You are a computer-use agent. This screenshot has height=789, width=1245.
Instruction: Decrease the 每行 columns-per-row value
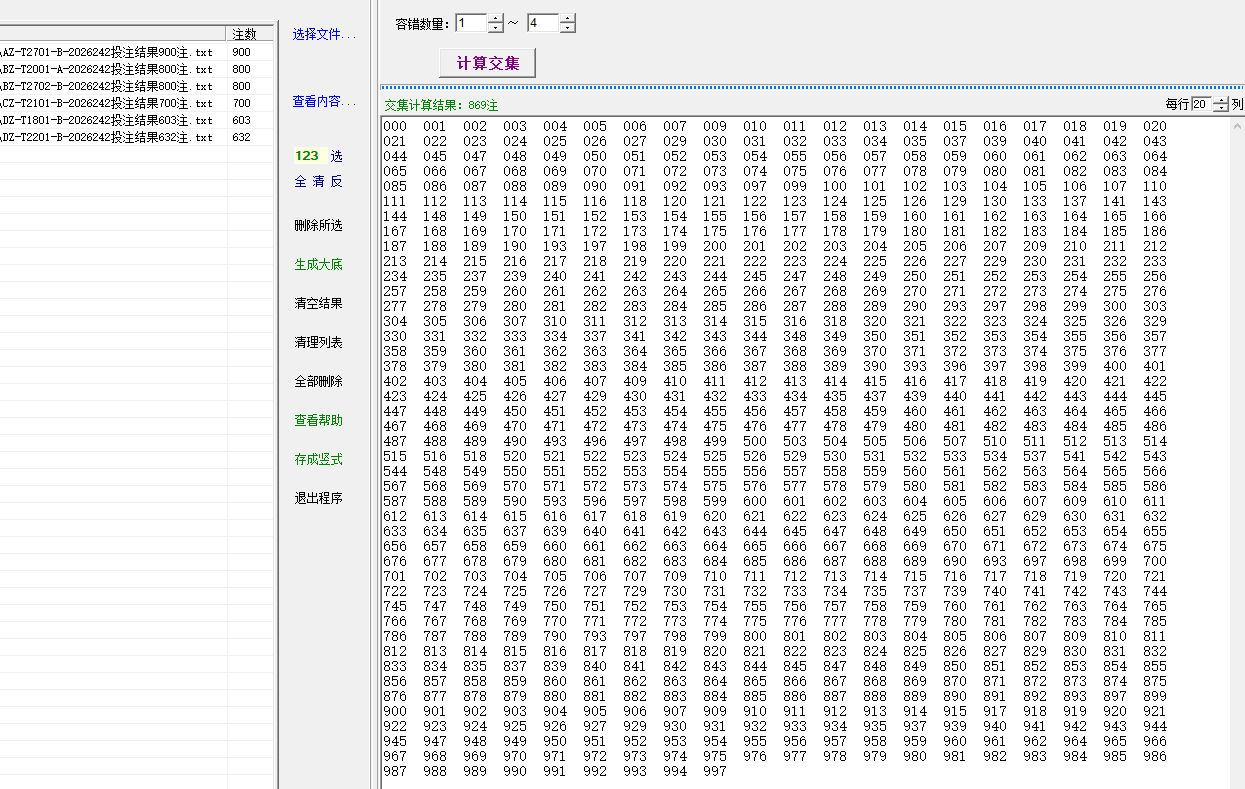(1220, 108)
